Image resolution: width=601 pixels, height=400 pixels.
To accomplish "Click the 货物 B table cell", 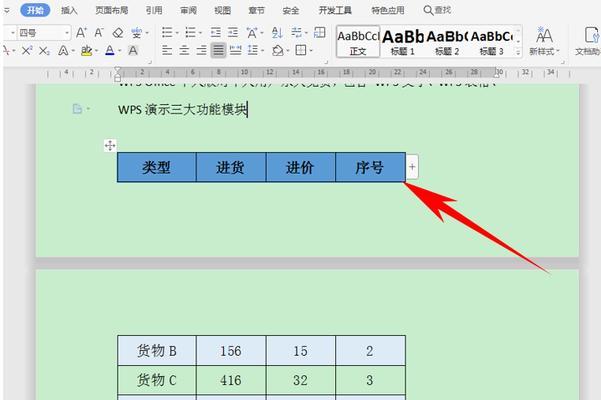I will [156, 351].
